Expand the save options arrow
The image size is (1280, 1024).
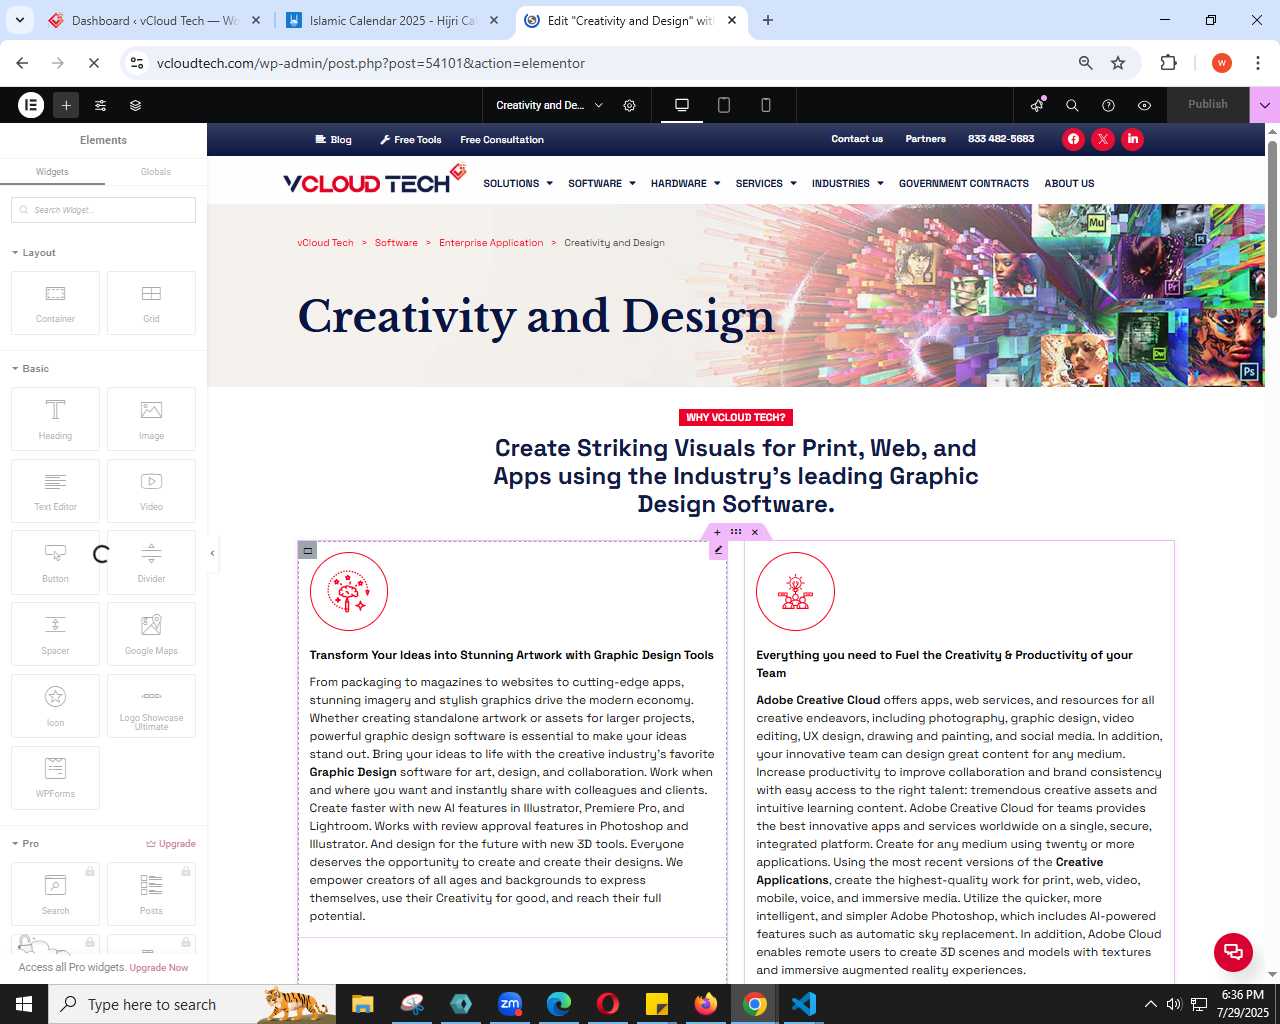coord(1265,104)
